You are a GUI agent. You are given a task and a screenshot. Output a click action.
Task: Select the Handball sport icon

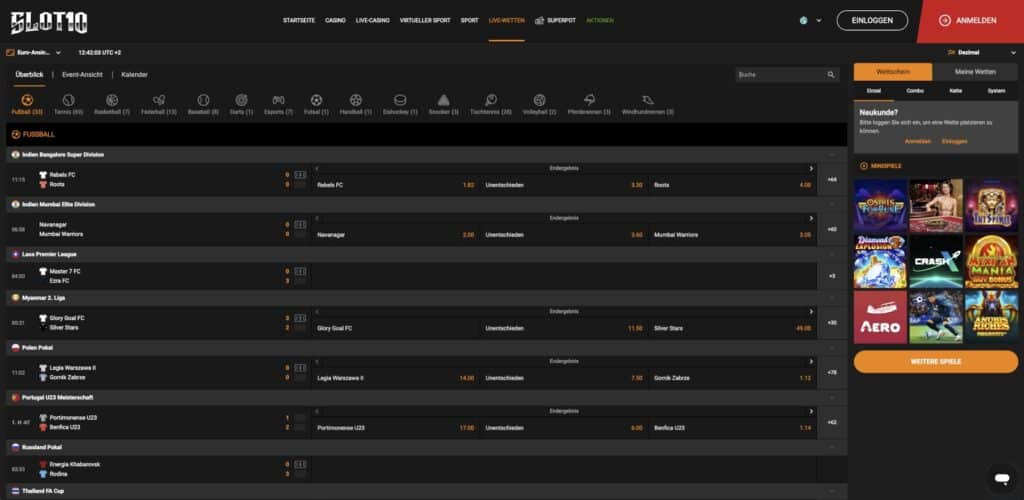[x=355, y=101]
